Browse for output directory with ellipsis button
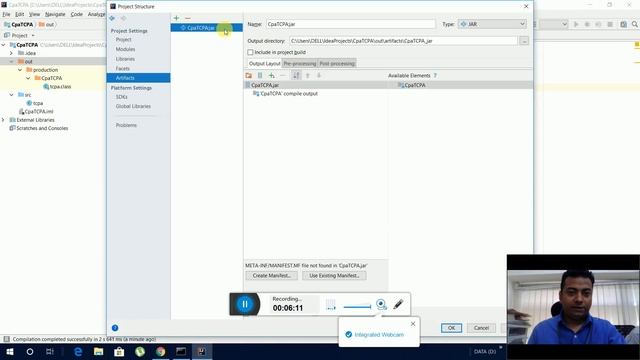Image resolution: width=640 pixels, height=360 pixels. (x=524, y=41)
